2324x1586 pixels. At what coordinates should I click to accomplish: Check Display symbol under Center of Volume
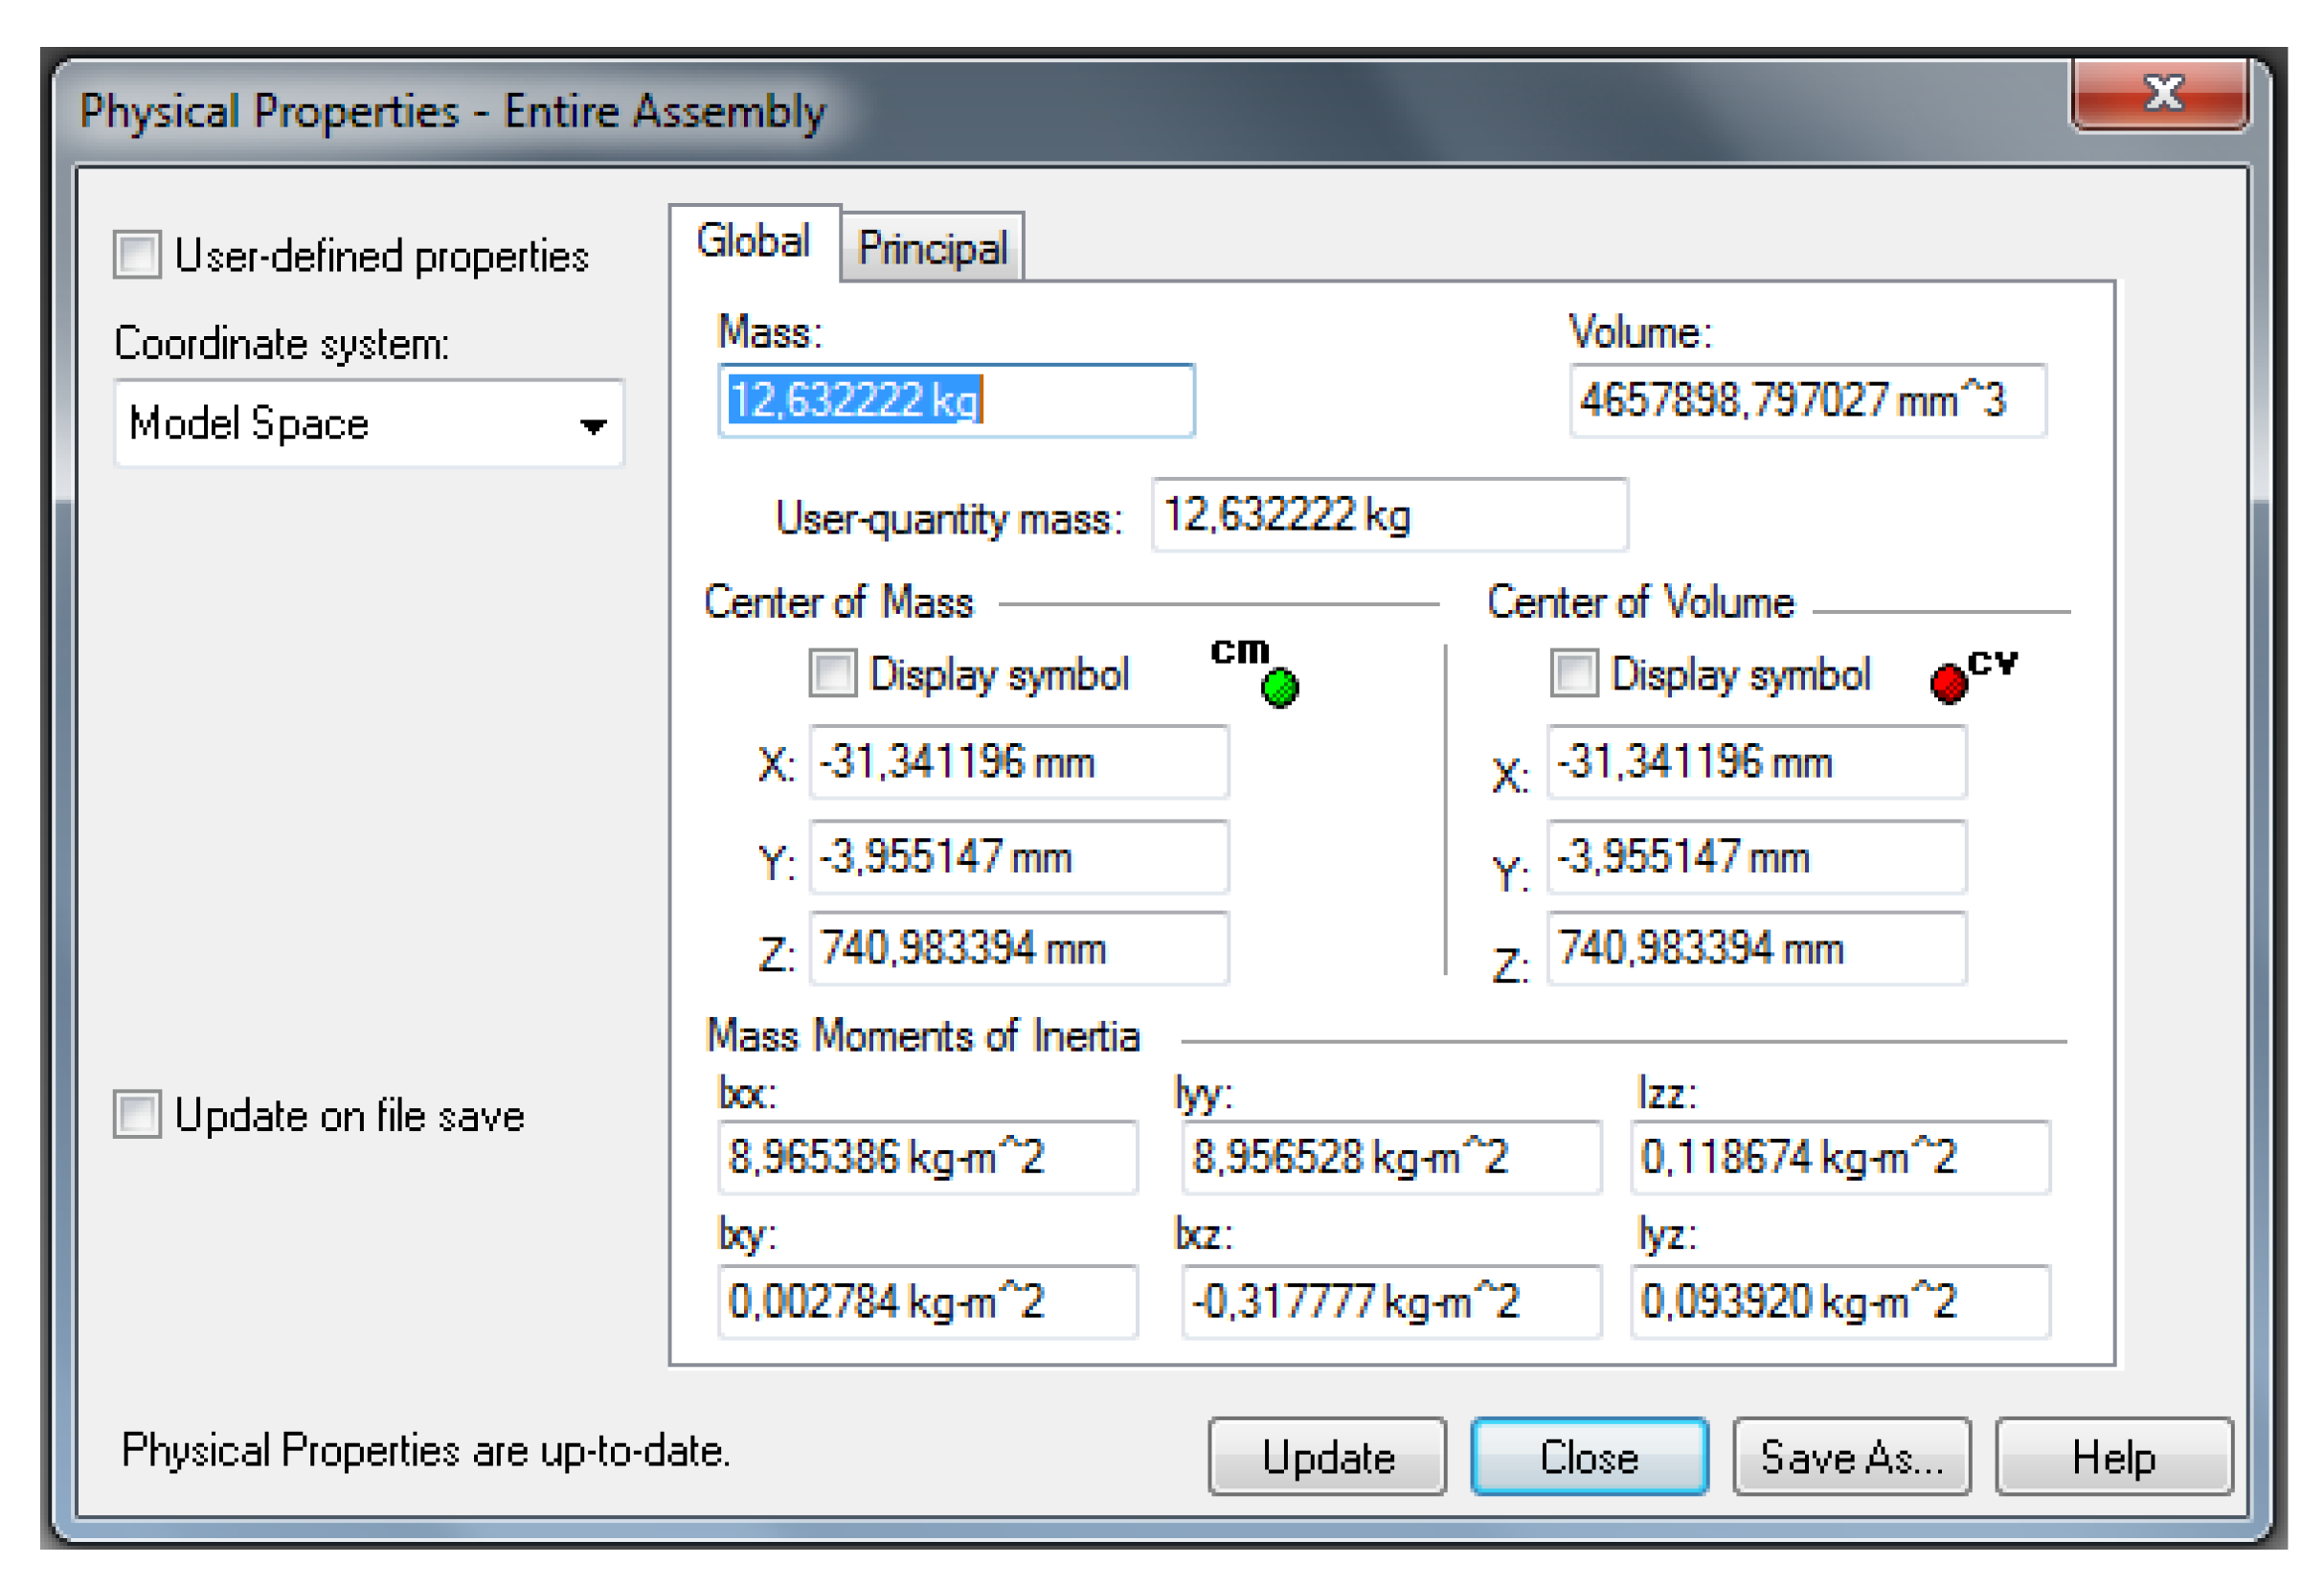[1573, 673]
